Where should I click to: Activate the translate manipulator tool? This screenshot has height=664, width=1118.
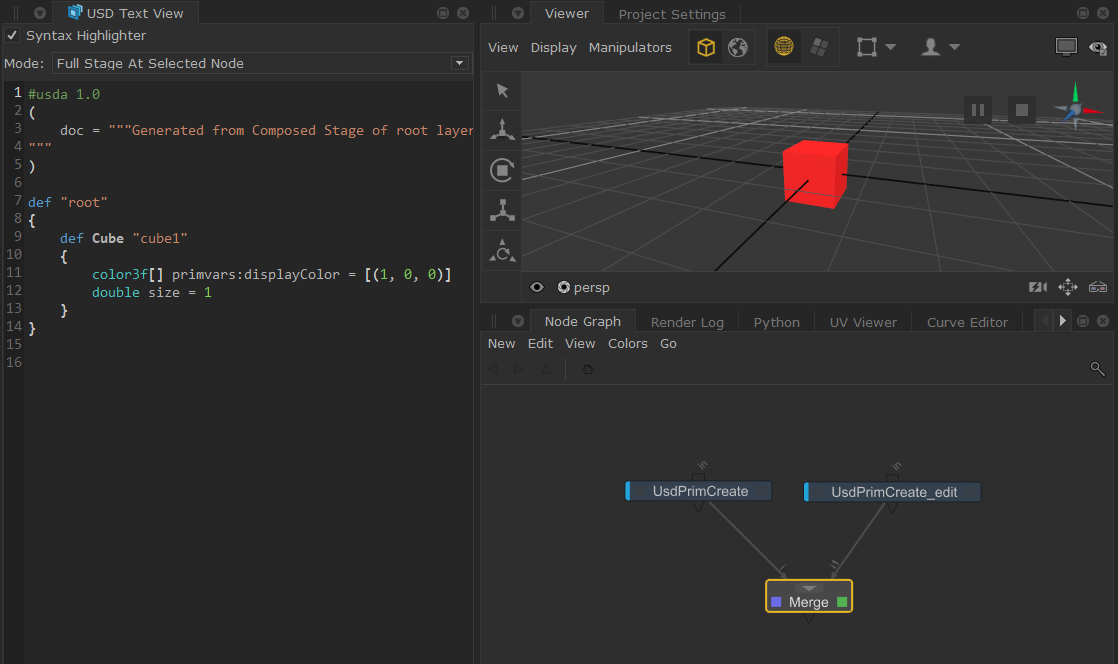coord(502,130)
